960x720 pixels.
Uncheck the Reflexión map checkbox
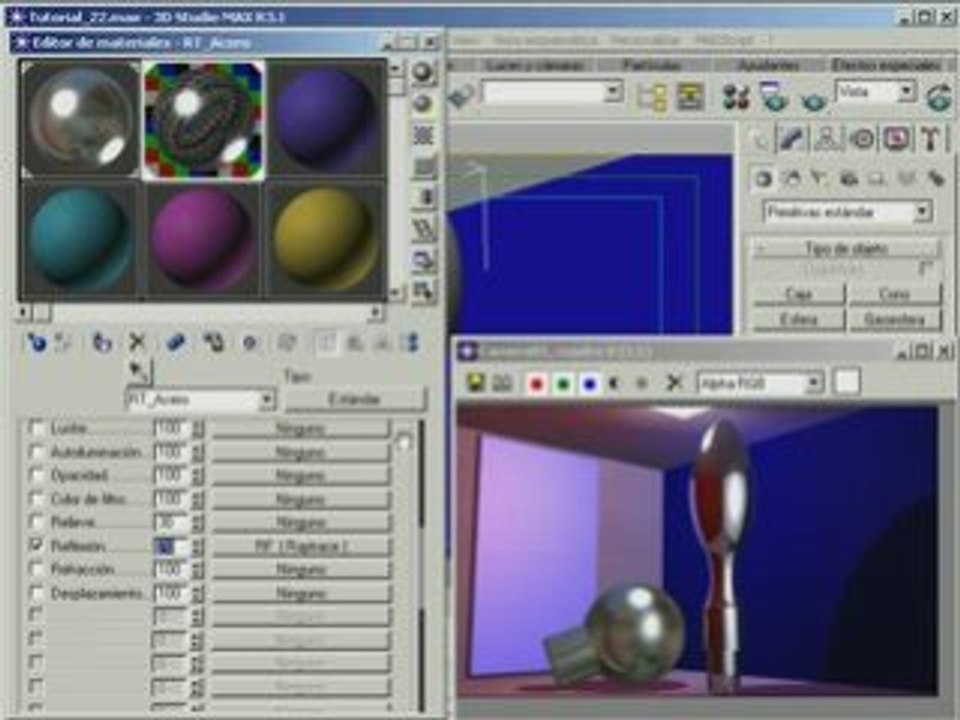(x=36, y=544)
